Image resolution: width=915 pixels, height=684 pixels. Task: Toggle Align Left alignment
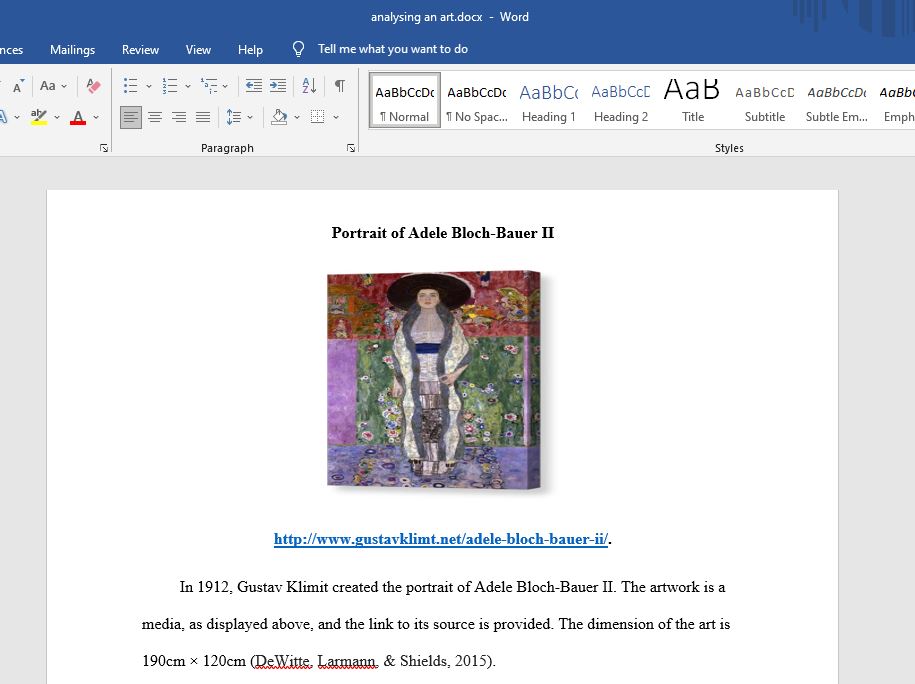pos(131,117)
